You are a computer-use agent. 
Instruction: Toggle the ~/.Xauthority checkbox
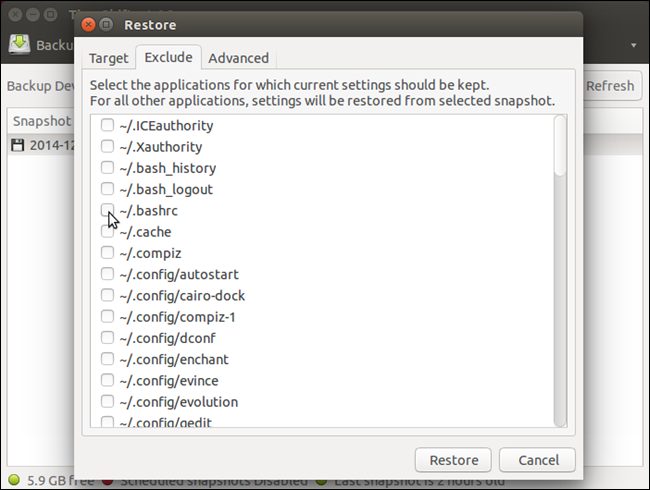click(107, 146)
